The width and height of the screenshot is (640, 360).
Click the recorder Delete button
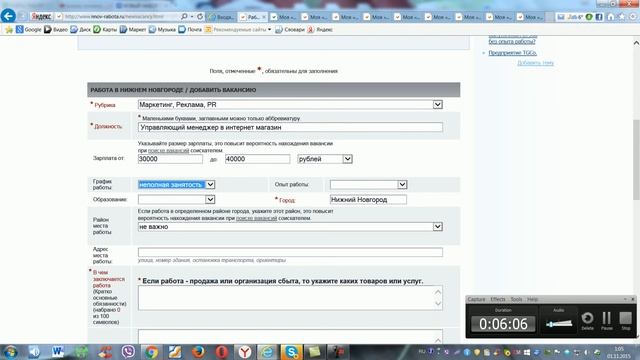[x=587, y=320]
